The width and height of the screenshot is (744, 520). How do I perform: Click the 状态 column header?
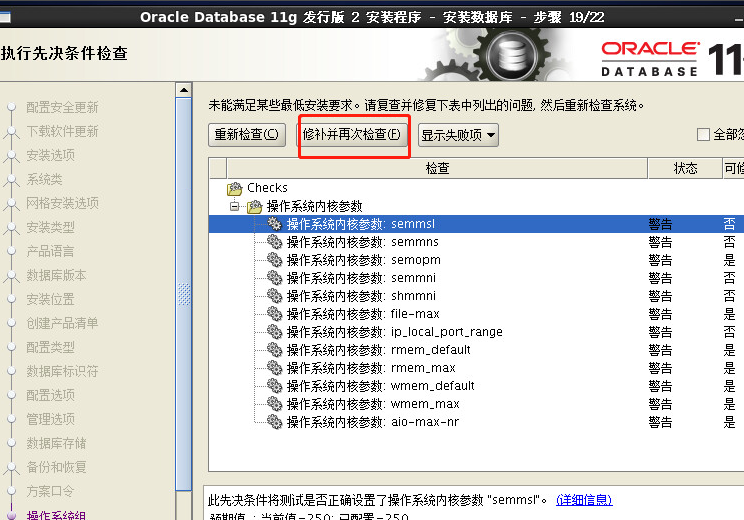685,168
